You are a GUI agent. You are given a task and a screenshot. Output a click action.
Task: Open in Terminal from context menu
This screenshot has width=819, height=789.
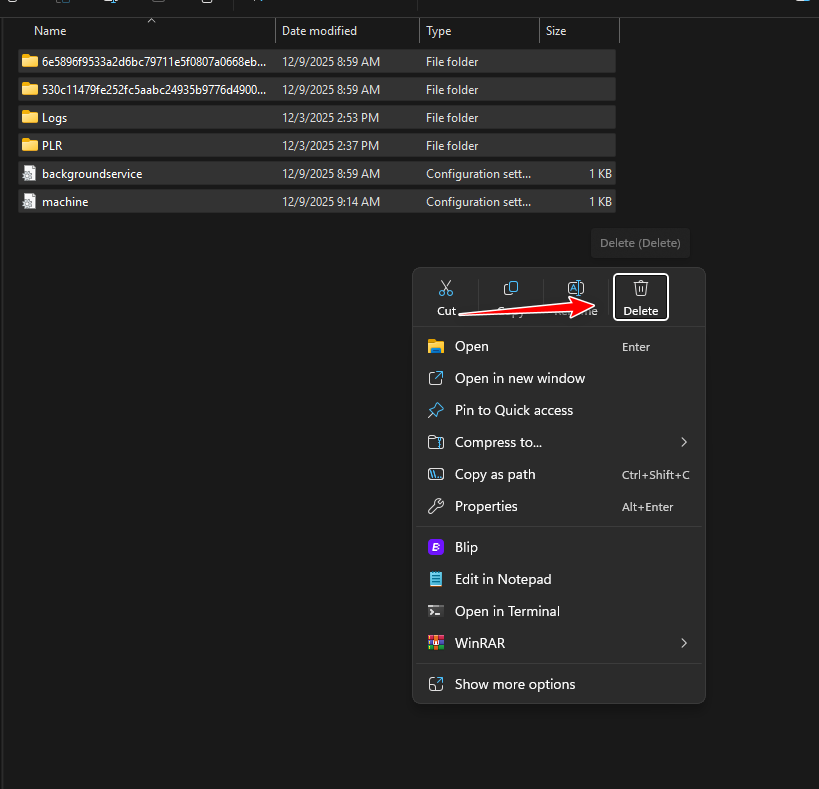(506, 611)
